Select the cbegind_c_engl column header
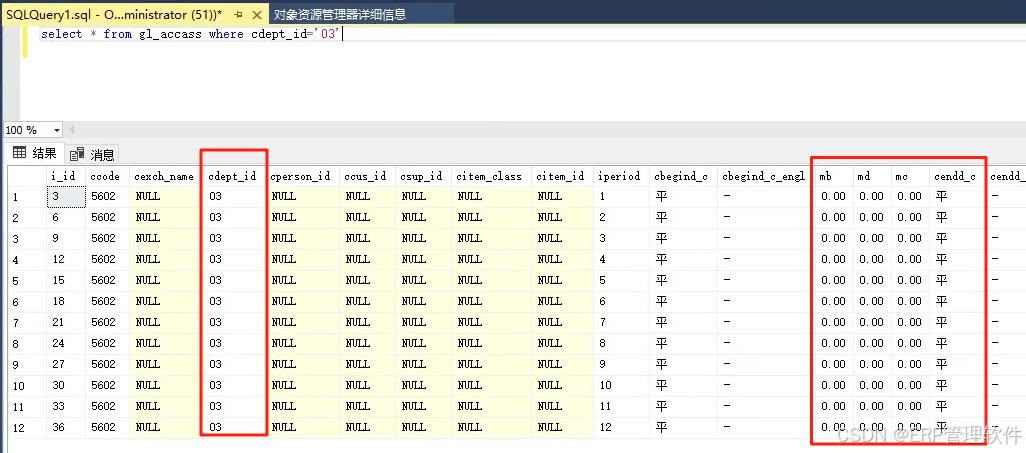The height and width of the screenshot is (453, 1026). pyautogui.click(x=765, y=177)
